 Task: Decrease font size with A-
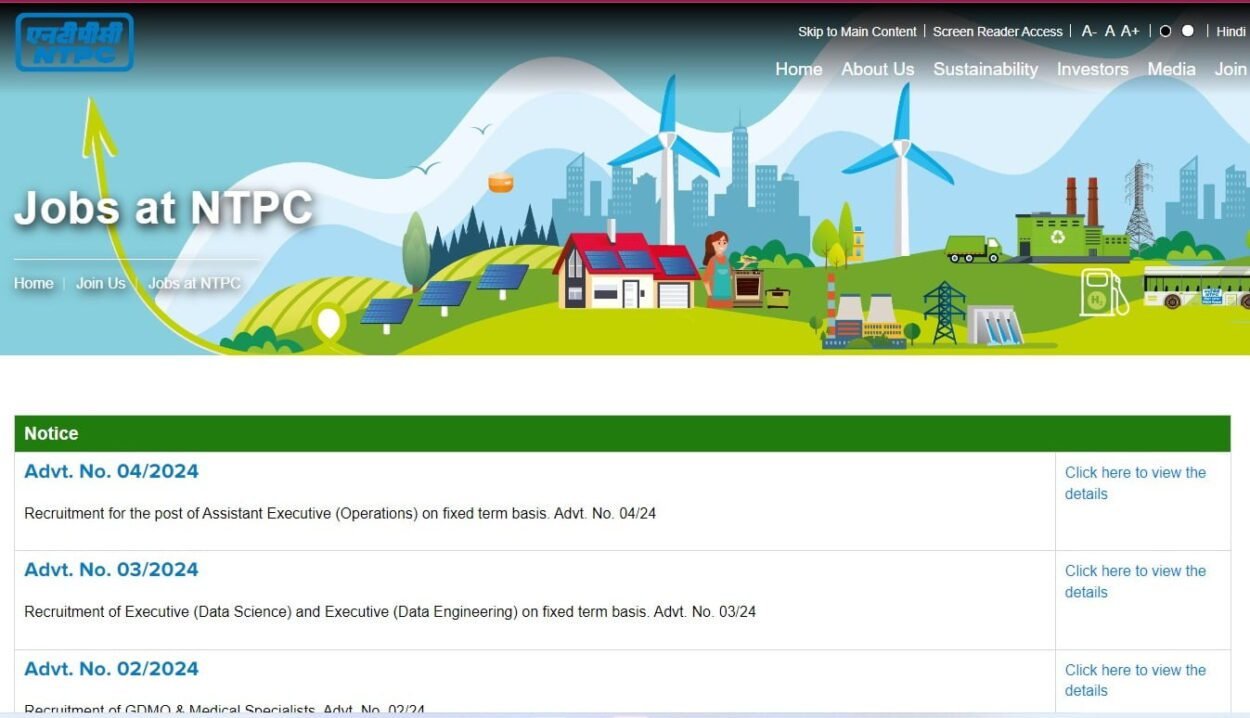click(1089, 31)
